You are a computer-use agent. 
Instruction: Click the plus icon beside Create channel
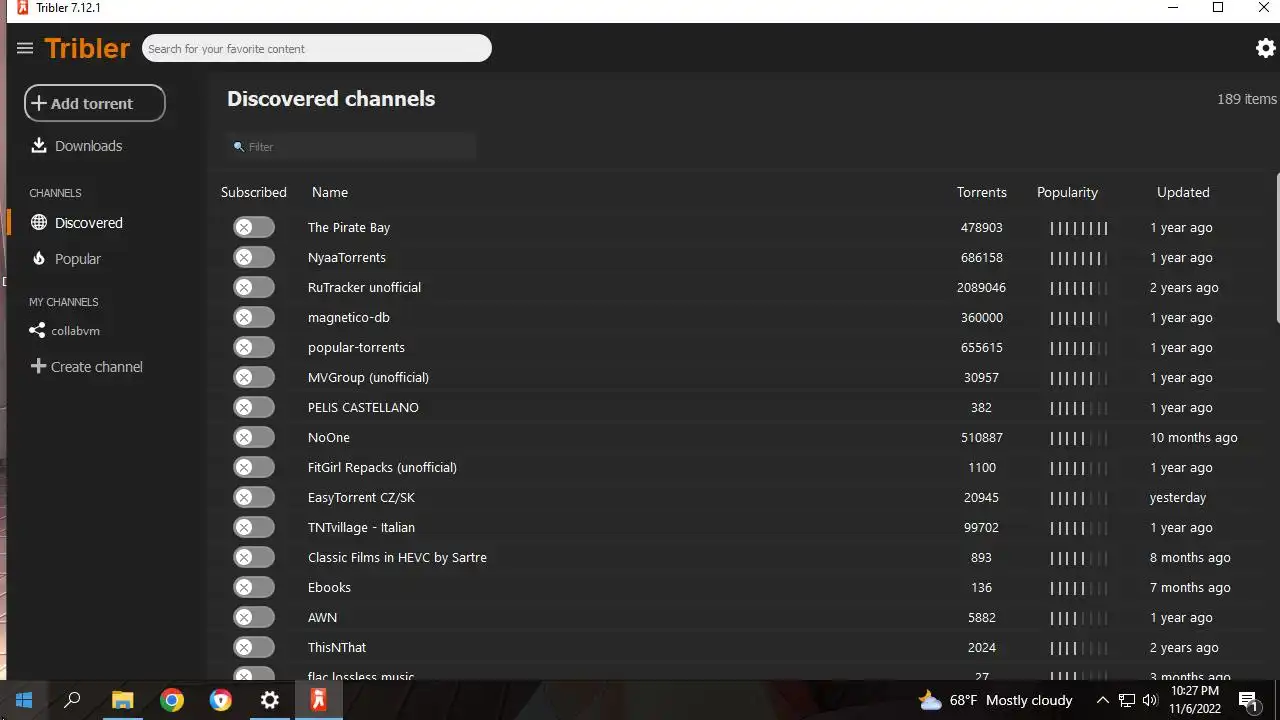pos(38,367)
